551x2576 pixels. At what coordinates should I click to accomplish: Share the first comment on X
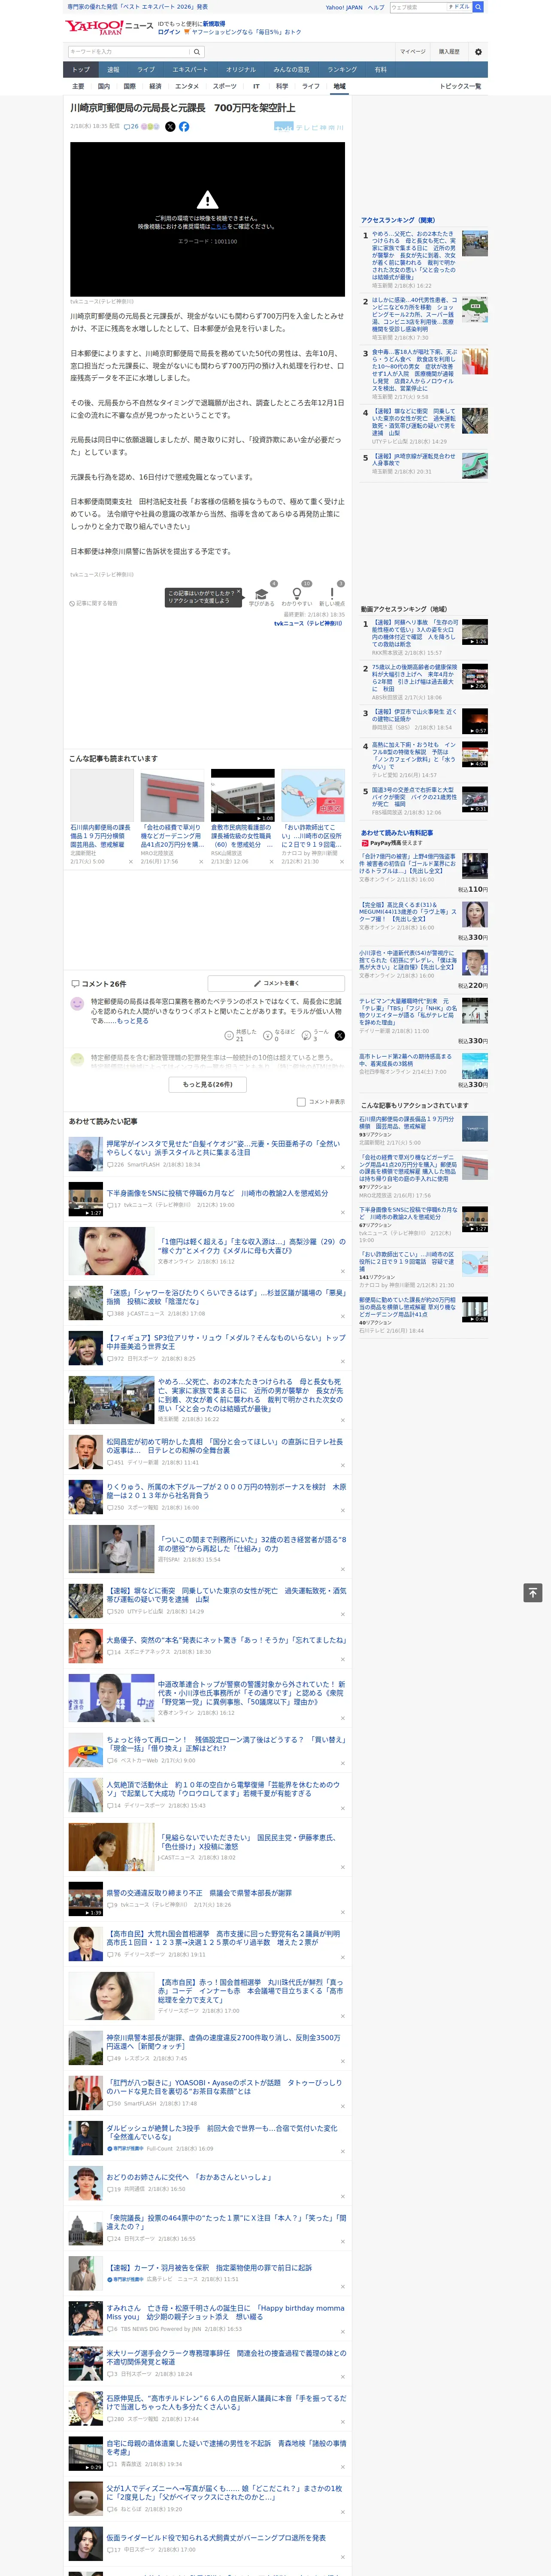339,1036
